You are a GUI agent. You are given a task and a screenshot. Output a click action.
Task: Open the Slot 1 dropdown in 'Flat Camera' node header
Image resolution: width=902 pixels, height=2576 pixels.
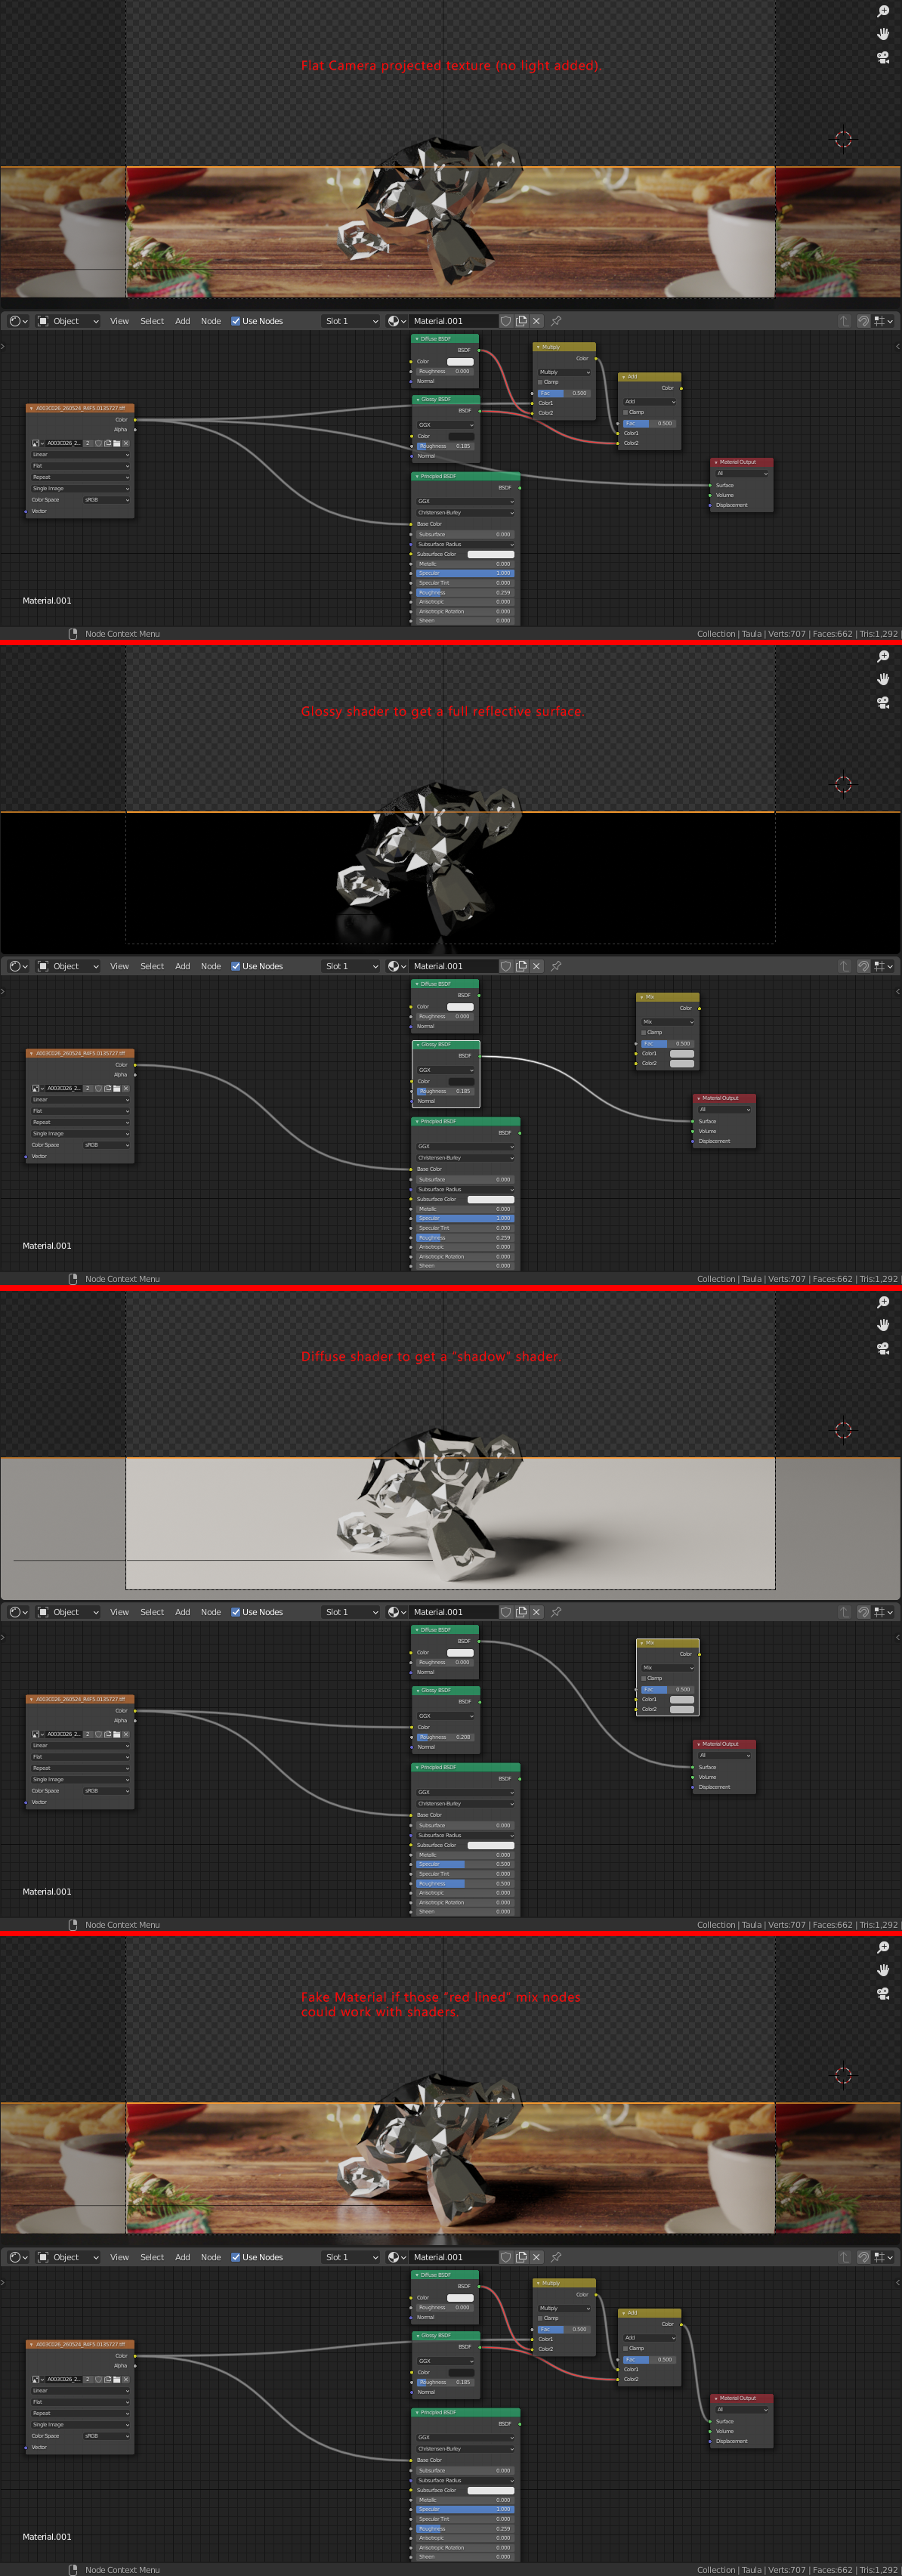(x=351, y=321)
